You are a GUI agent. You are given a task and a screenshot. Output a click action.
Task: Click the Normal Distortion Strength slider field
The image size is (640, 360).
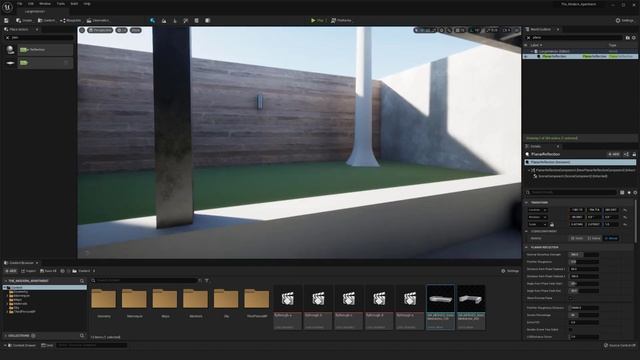pyautogui.click(x=584, y=255)
